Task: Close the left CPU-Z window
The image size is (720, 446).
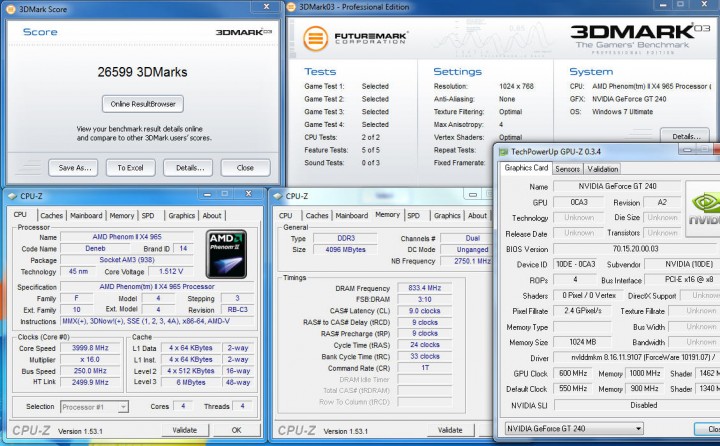Action: tap(248, 194)
